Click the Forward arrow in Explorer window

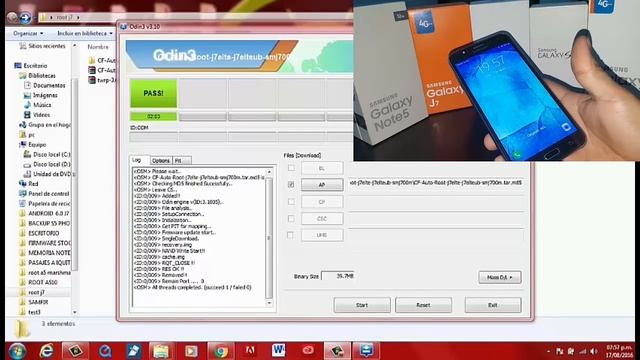point(25,18)
